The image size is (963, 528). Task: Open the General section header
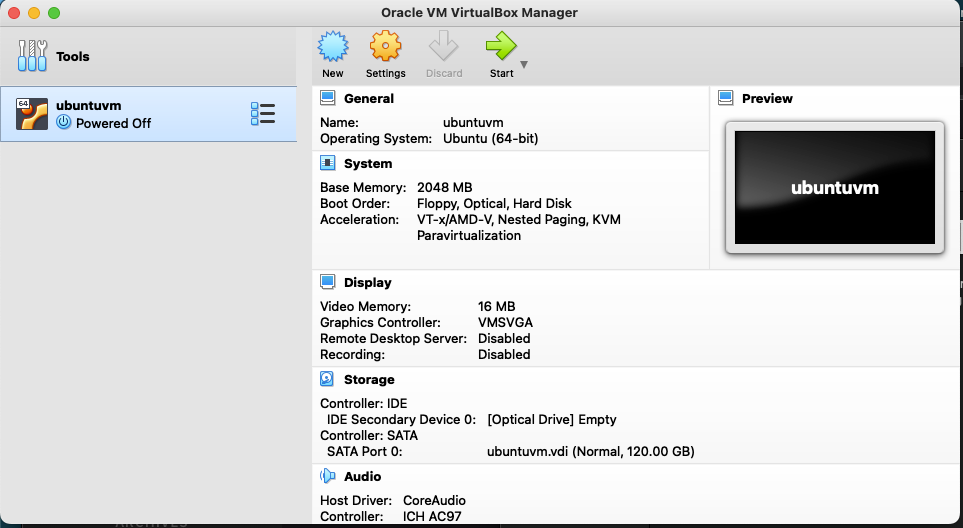click(368, 98)
